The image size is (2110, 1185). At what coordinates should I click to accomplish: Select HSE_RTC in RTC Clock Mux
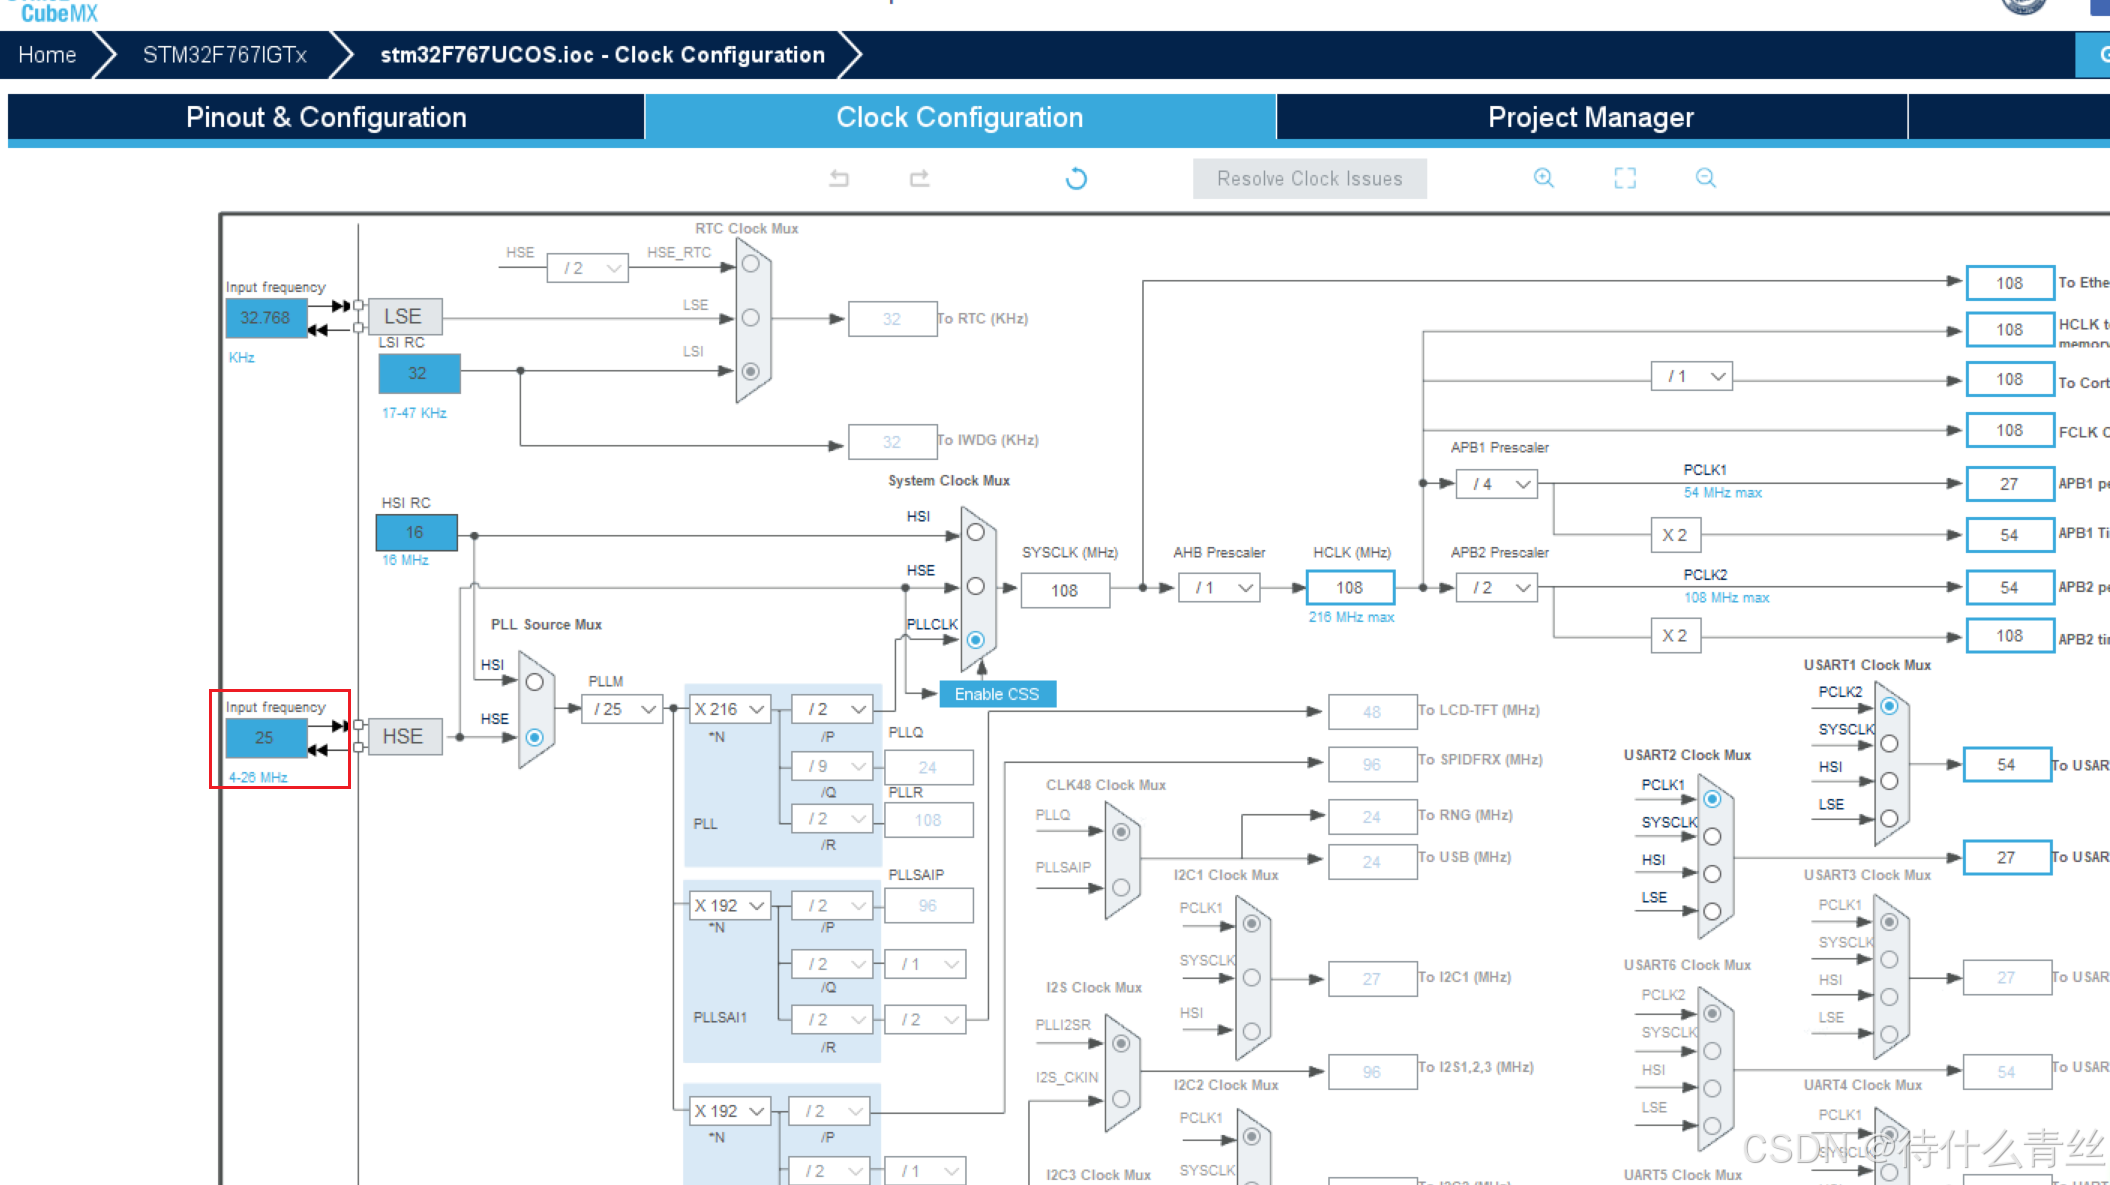coord(751,264)
